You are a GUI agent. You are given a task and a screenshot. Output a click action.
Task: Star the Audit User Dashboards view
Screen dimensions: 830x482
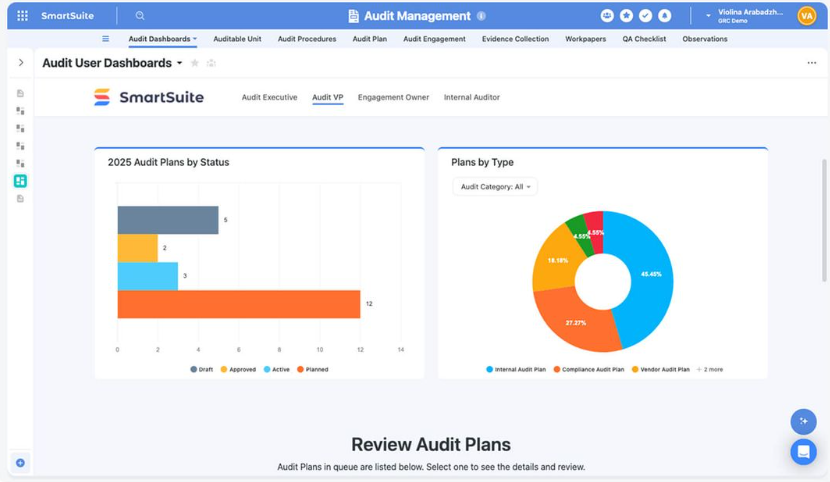195,63
